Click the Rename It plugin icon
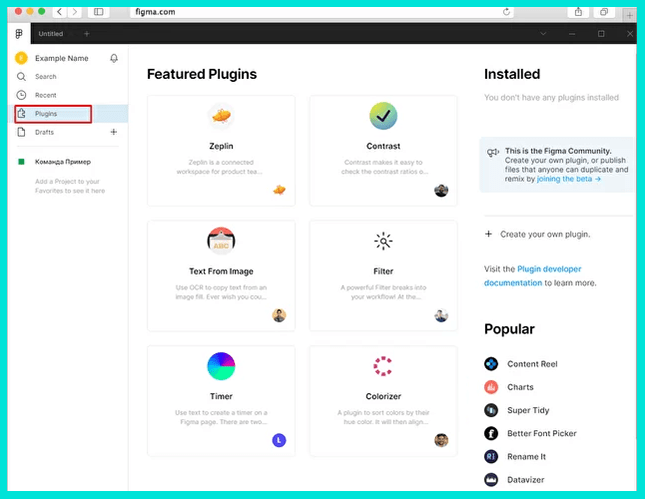This screenshot has height=499, width=645. [491, 457]
